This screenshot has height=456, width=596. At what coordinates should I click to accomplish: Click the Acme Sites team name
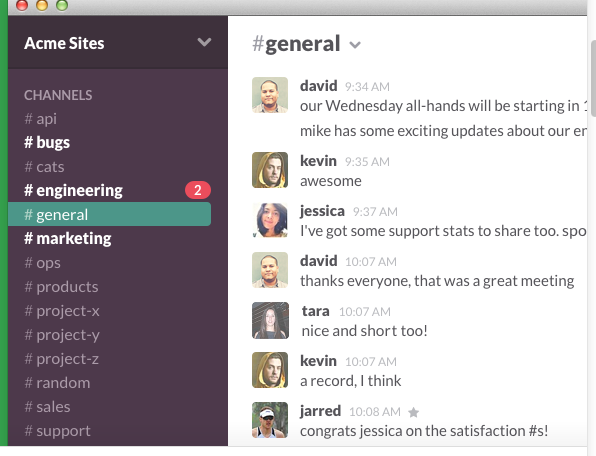pyautogui.click(x=64, y=43)
